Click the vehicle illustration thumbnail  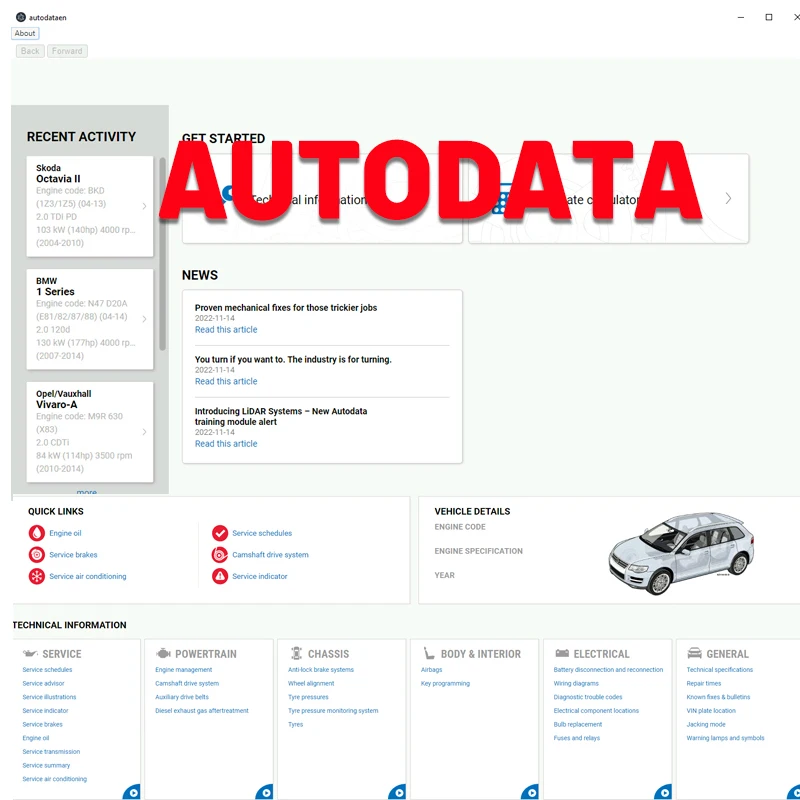(x=681, y=554)
